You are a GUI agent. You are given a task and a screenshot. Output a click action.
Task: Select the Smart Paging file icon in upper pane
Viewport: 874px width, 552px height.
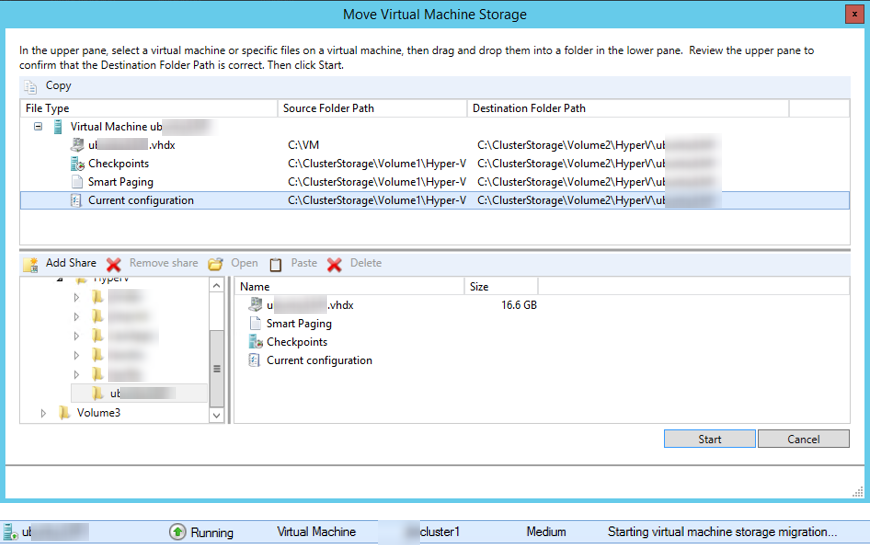[x=77, y=182]
